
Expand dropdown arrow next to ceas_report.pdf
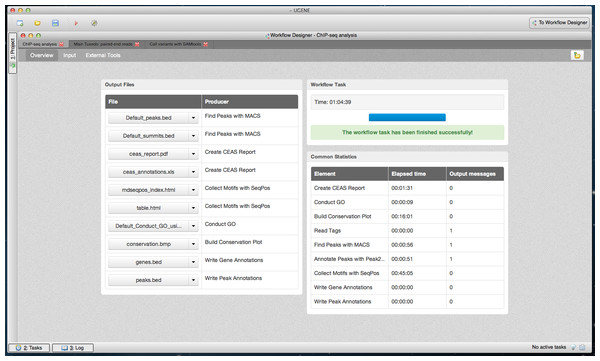pyautogui.click(x=193, y=154)
